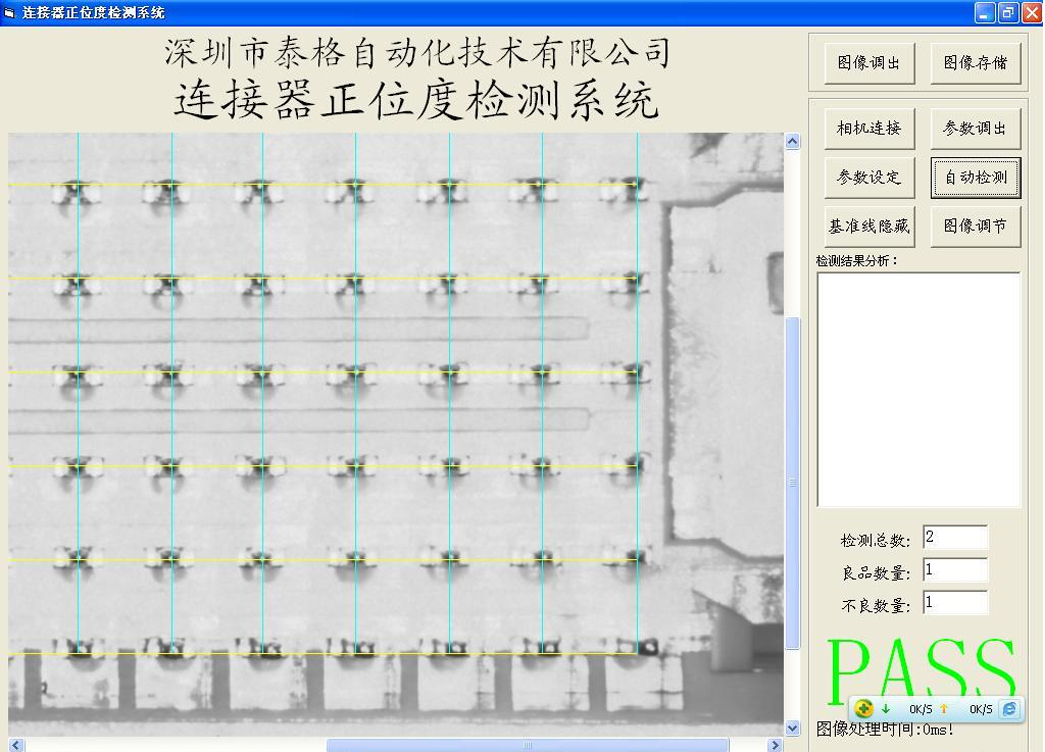Click the 检测结果分析 label

(856, 261)
